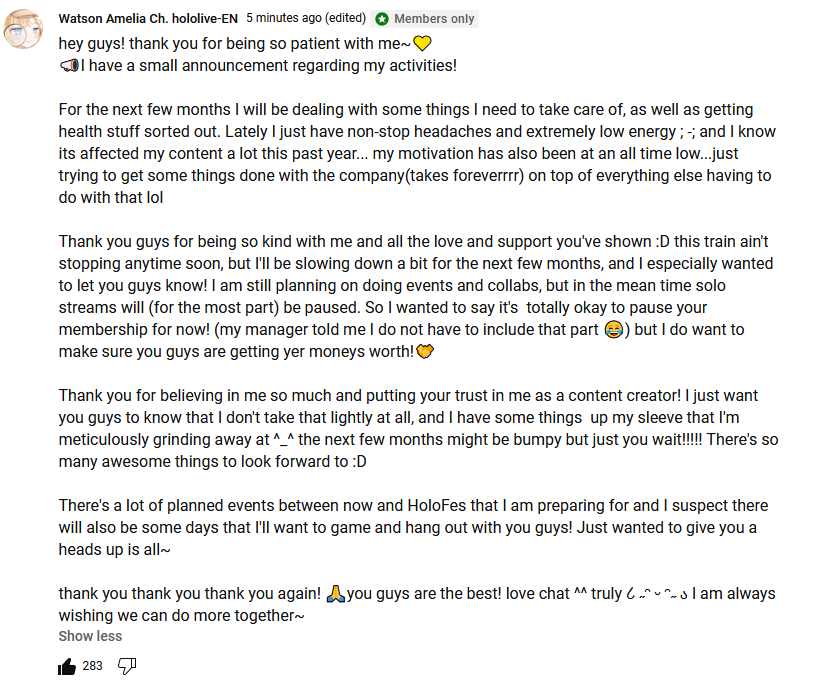820x688 pixels.
Task: Click the thumbs down dislike icon
Action: (x=127, y=666)
